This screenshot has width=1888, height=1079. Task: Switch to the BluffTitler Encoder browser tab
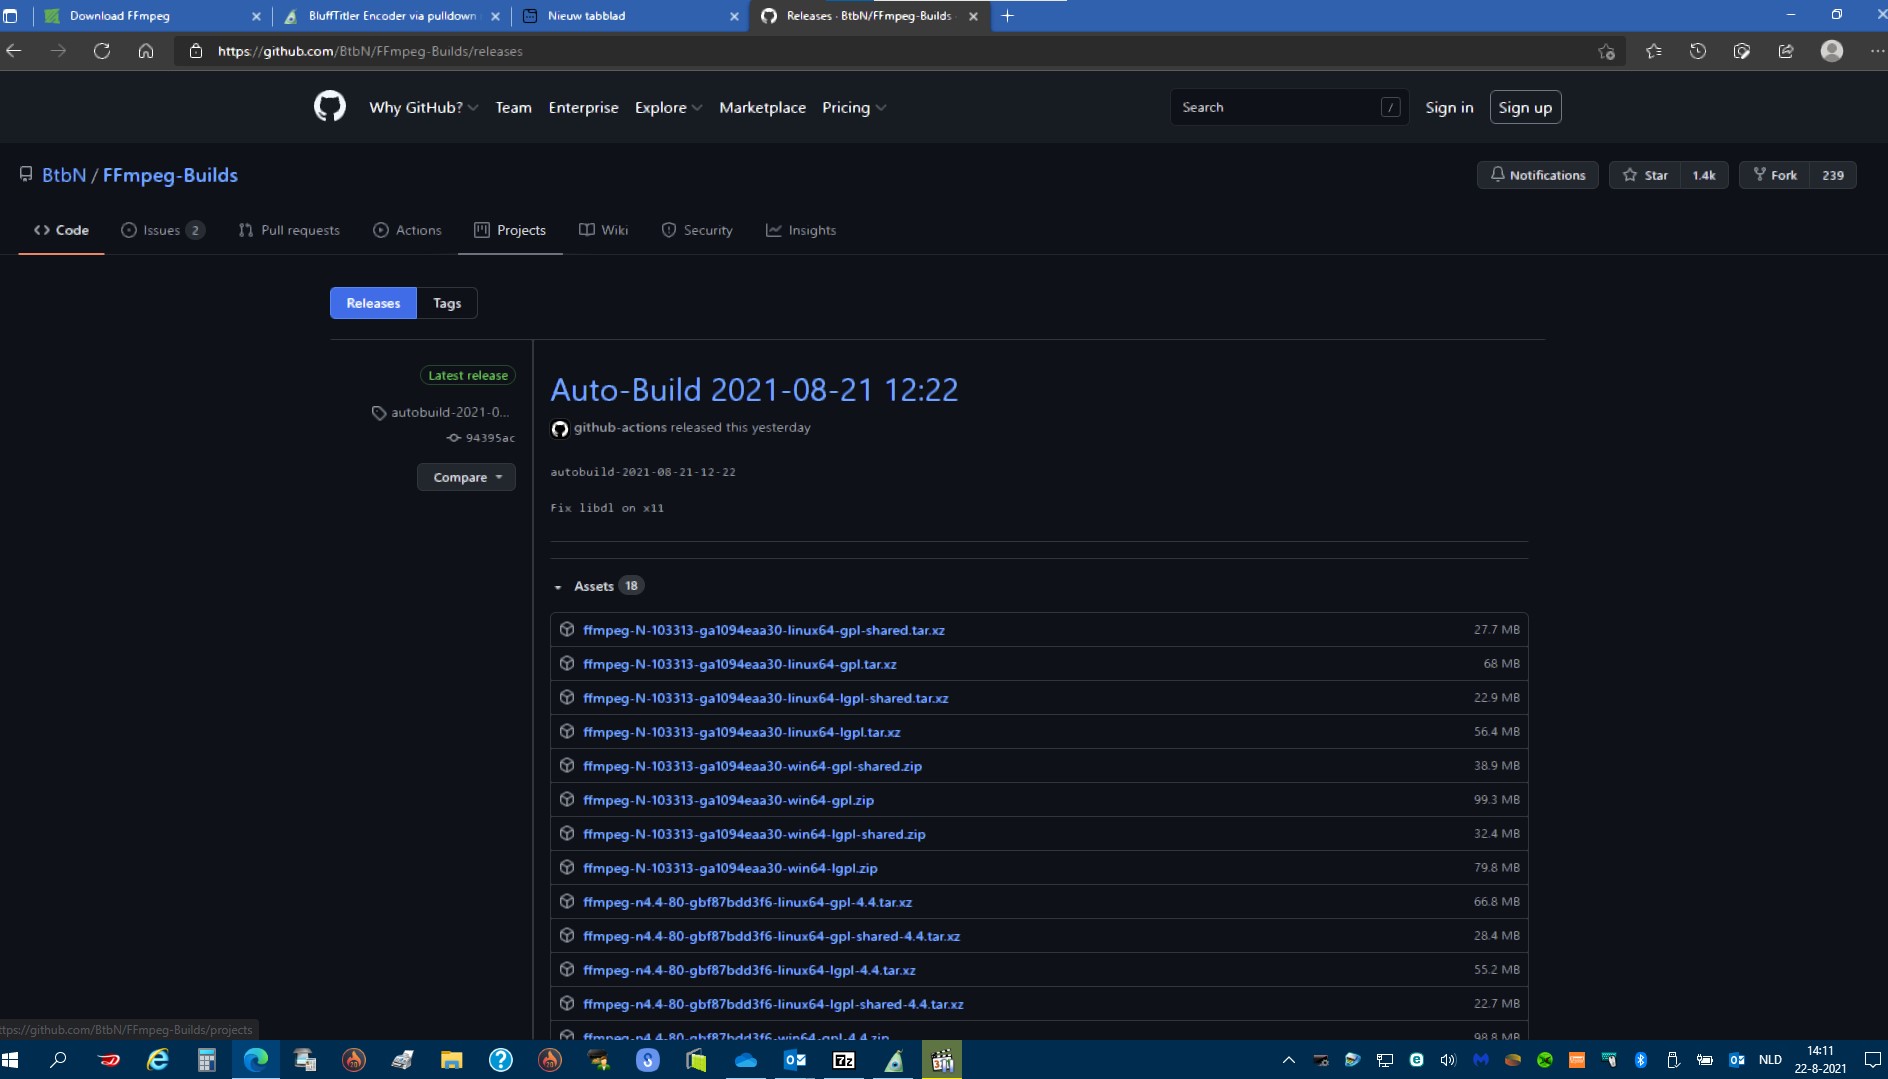point(392,16)
